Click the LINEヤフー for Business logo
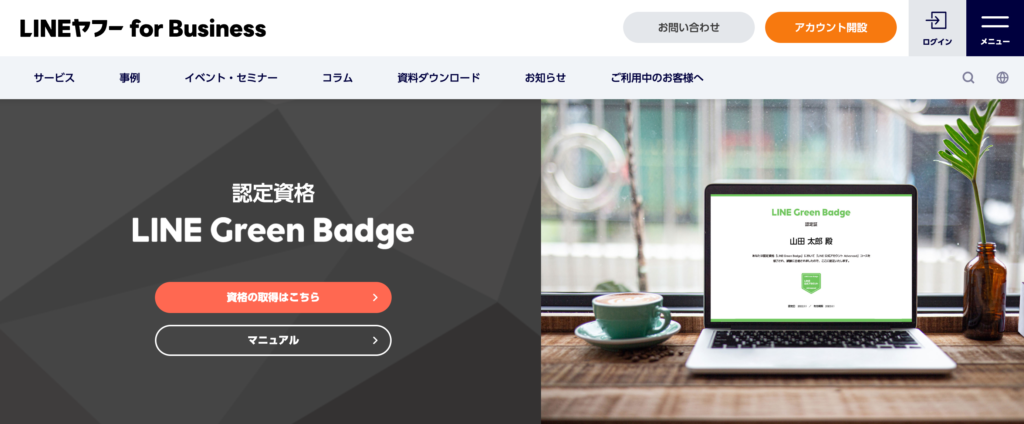Image resolution: width=1024 pixels, height=424 pixels. pyautogui.click(x=143, y=28)
